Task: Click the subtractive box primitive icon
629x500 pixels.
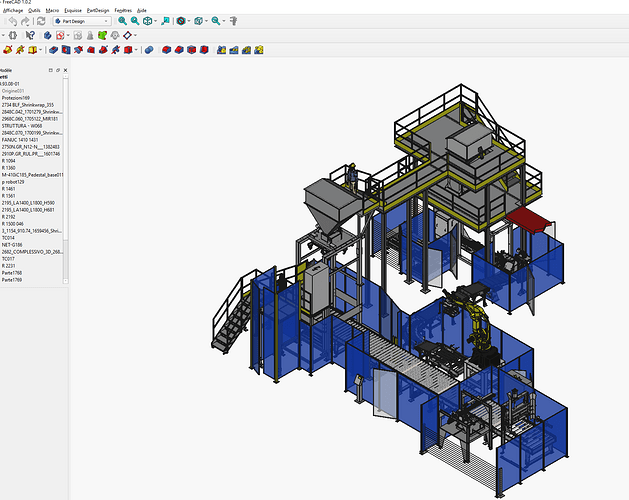Action: [x=128, y=50]
